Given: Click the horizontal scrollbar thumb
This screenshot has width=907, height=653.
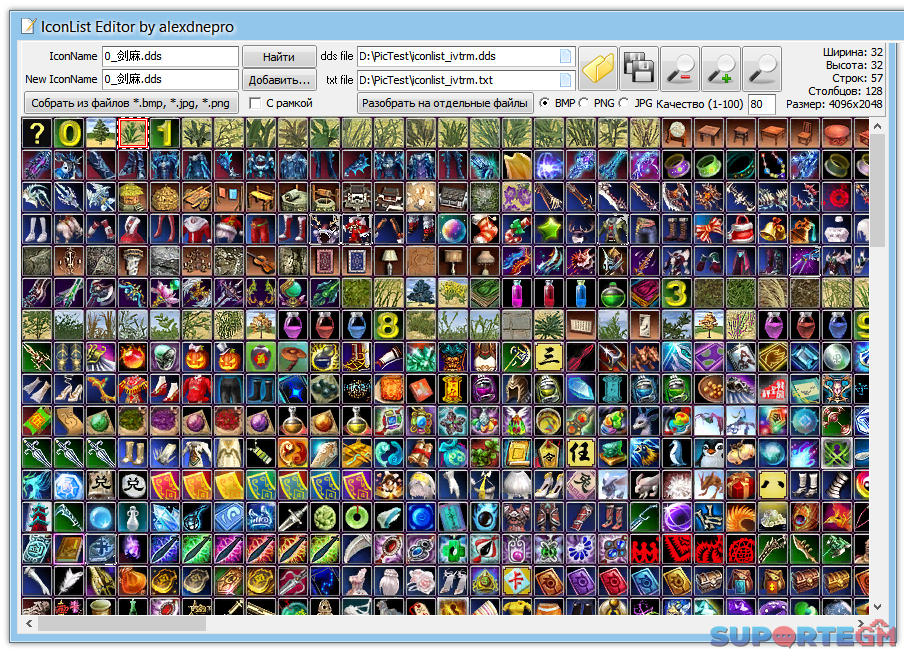Looking at the screenshot, I should (x=122, y=624).
